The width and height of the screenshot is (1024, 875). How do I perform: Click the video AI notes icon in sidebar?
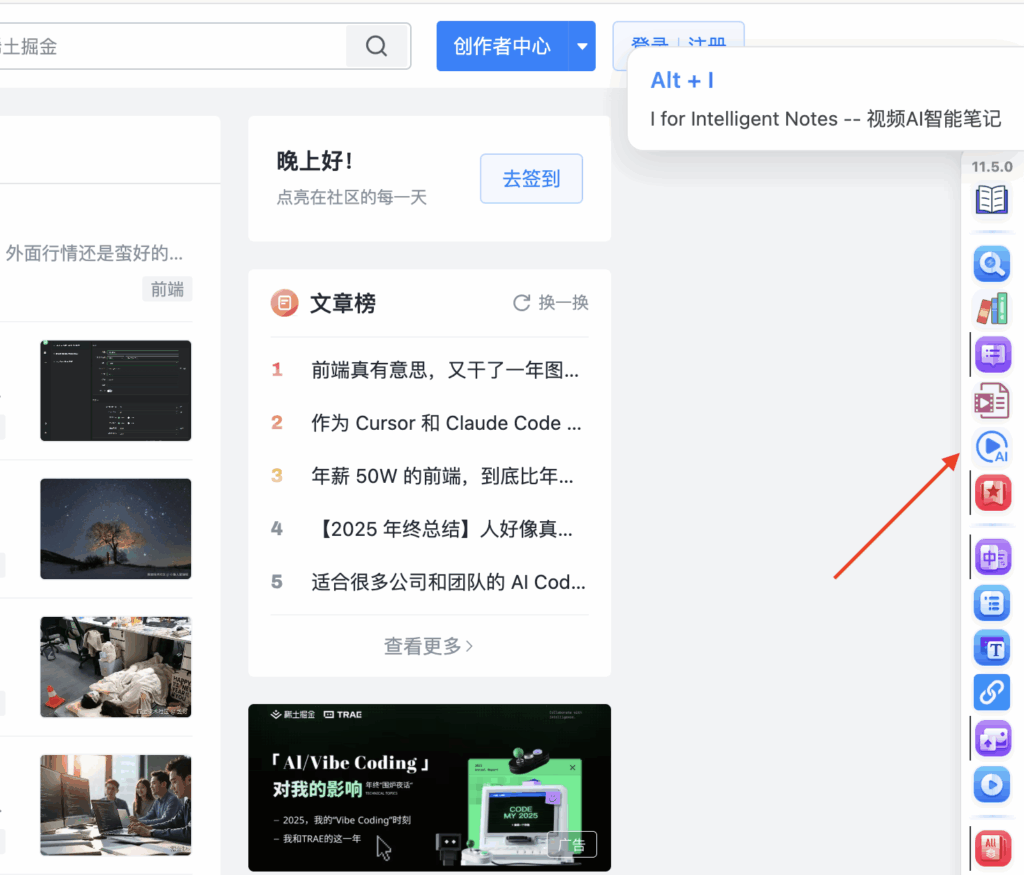click(x=992, y=447)
